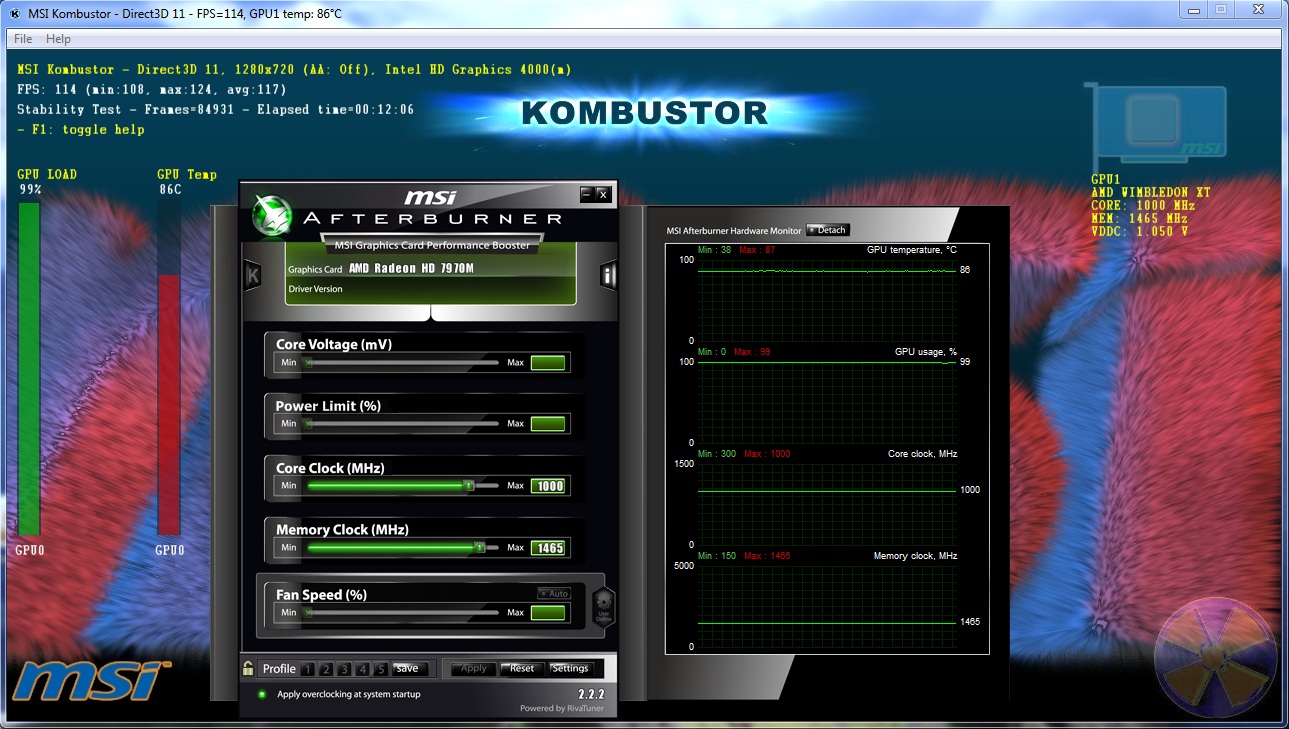Click the VDDC: 1.050 V readout
This screenshot has width=1289, height=729.
[1139, 231]
